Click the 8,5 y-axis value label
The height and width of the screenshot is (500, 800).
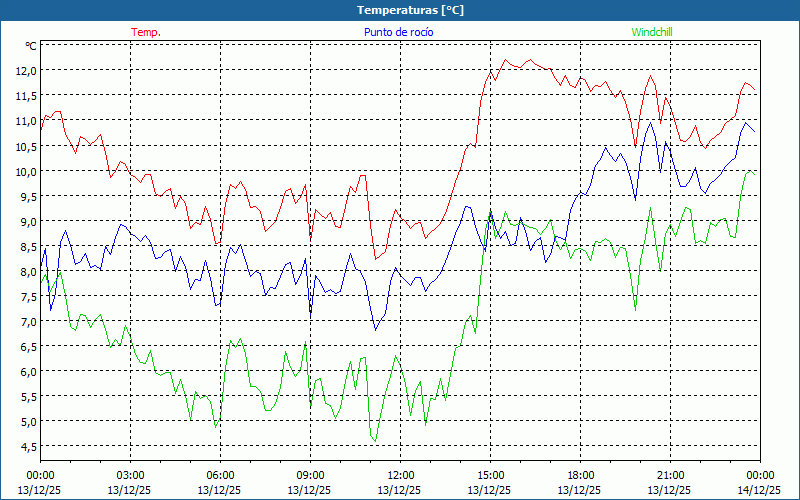click(x=25, y=246)
